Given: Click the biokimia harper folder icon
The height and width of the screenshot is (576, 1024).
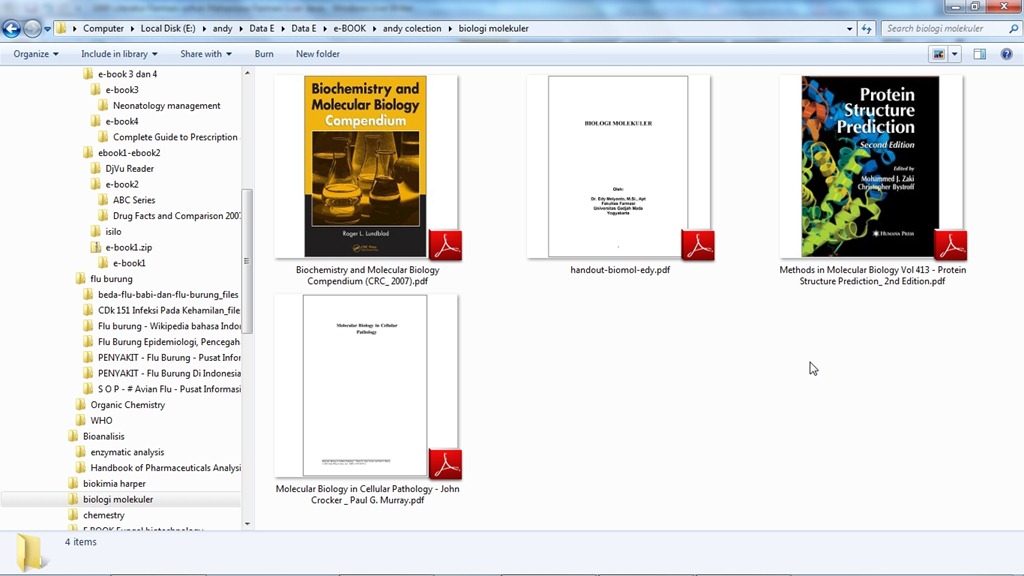Looking at the screenshot, I should click(73, 483).
